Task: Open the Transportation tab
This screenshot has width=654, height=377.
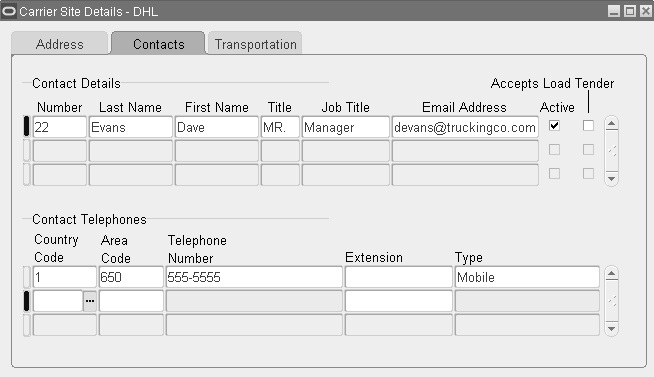Action: click(x=255, y=43)
